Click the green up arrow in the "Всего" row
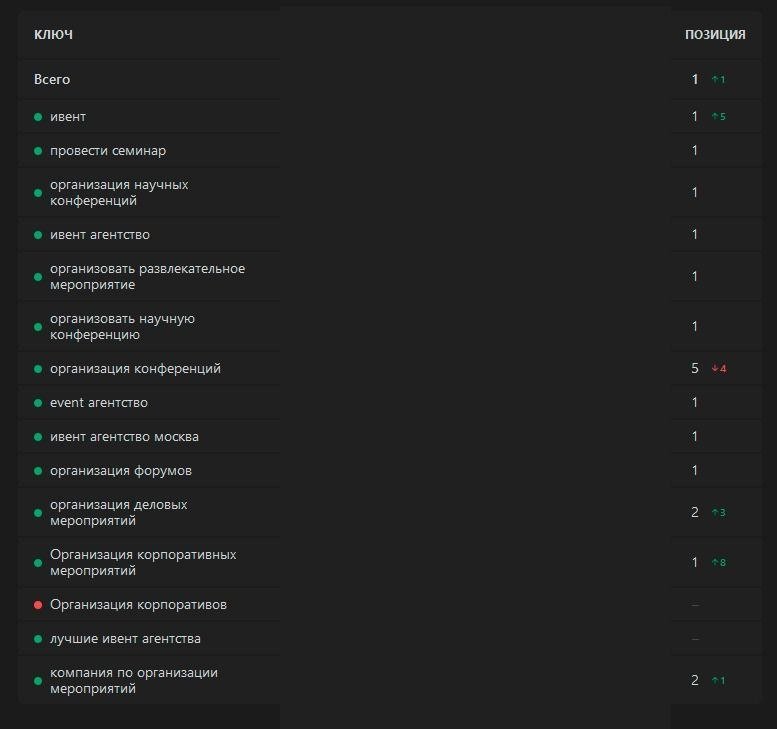The image size is (777, 729). [714, 80]
